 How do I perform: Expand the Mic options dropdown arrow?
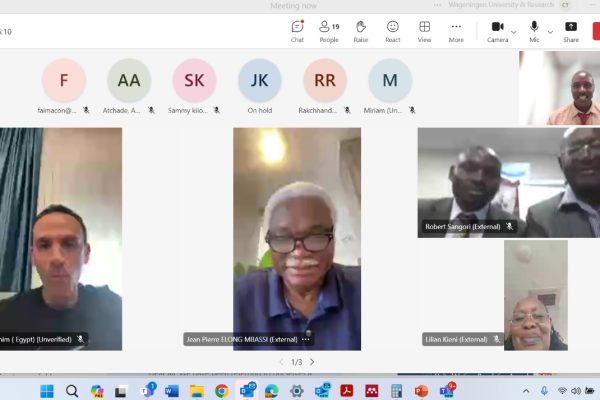click(549, 31)
